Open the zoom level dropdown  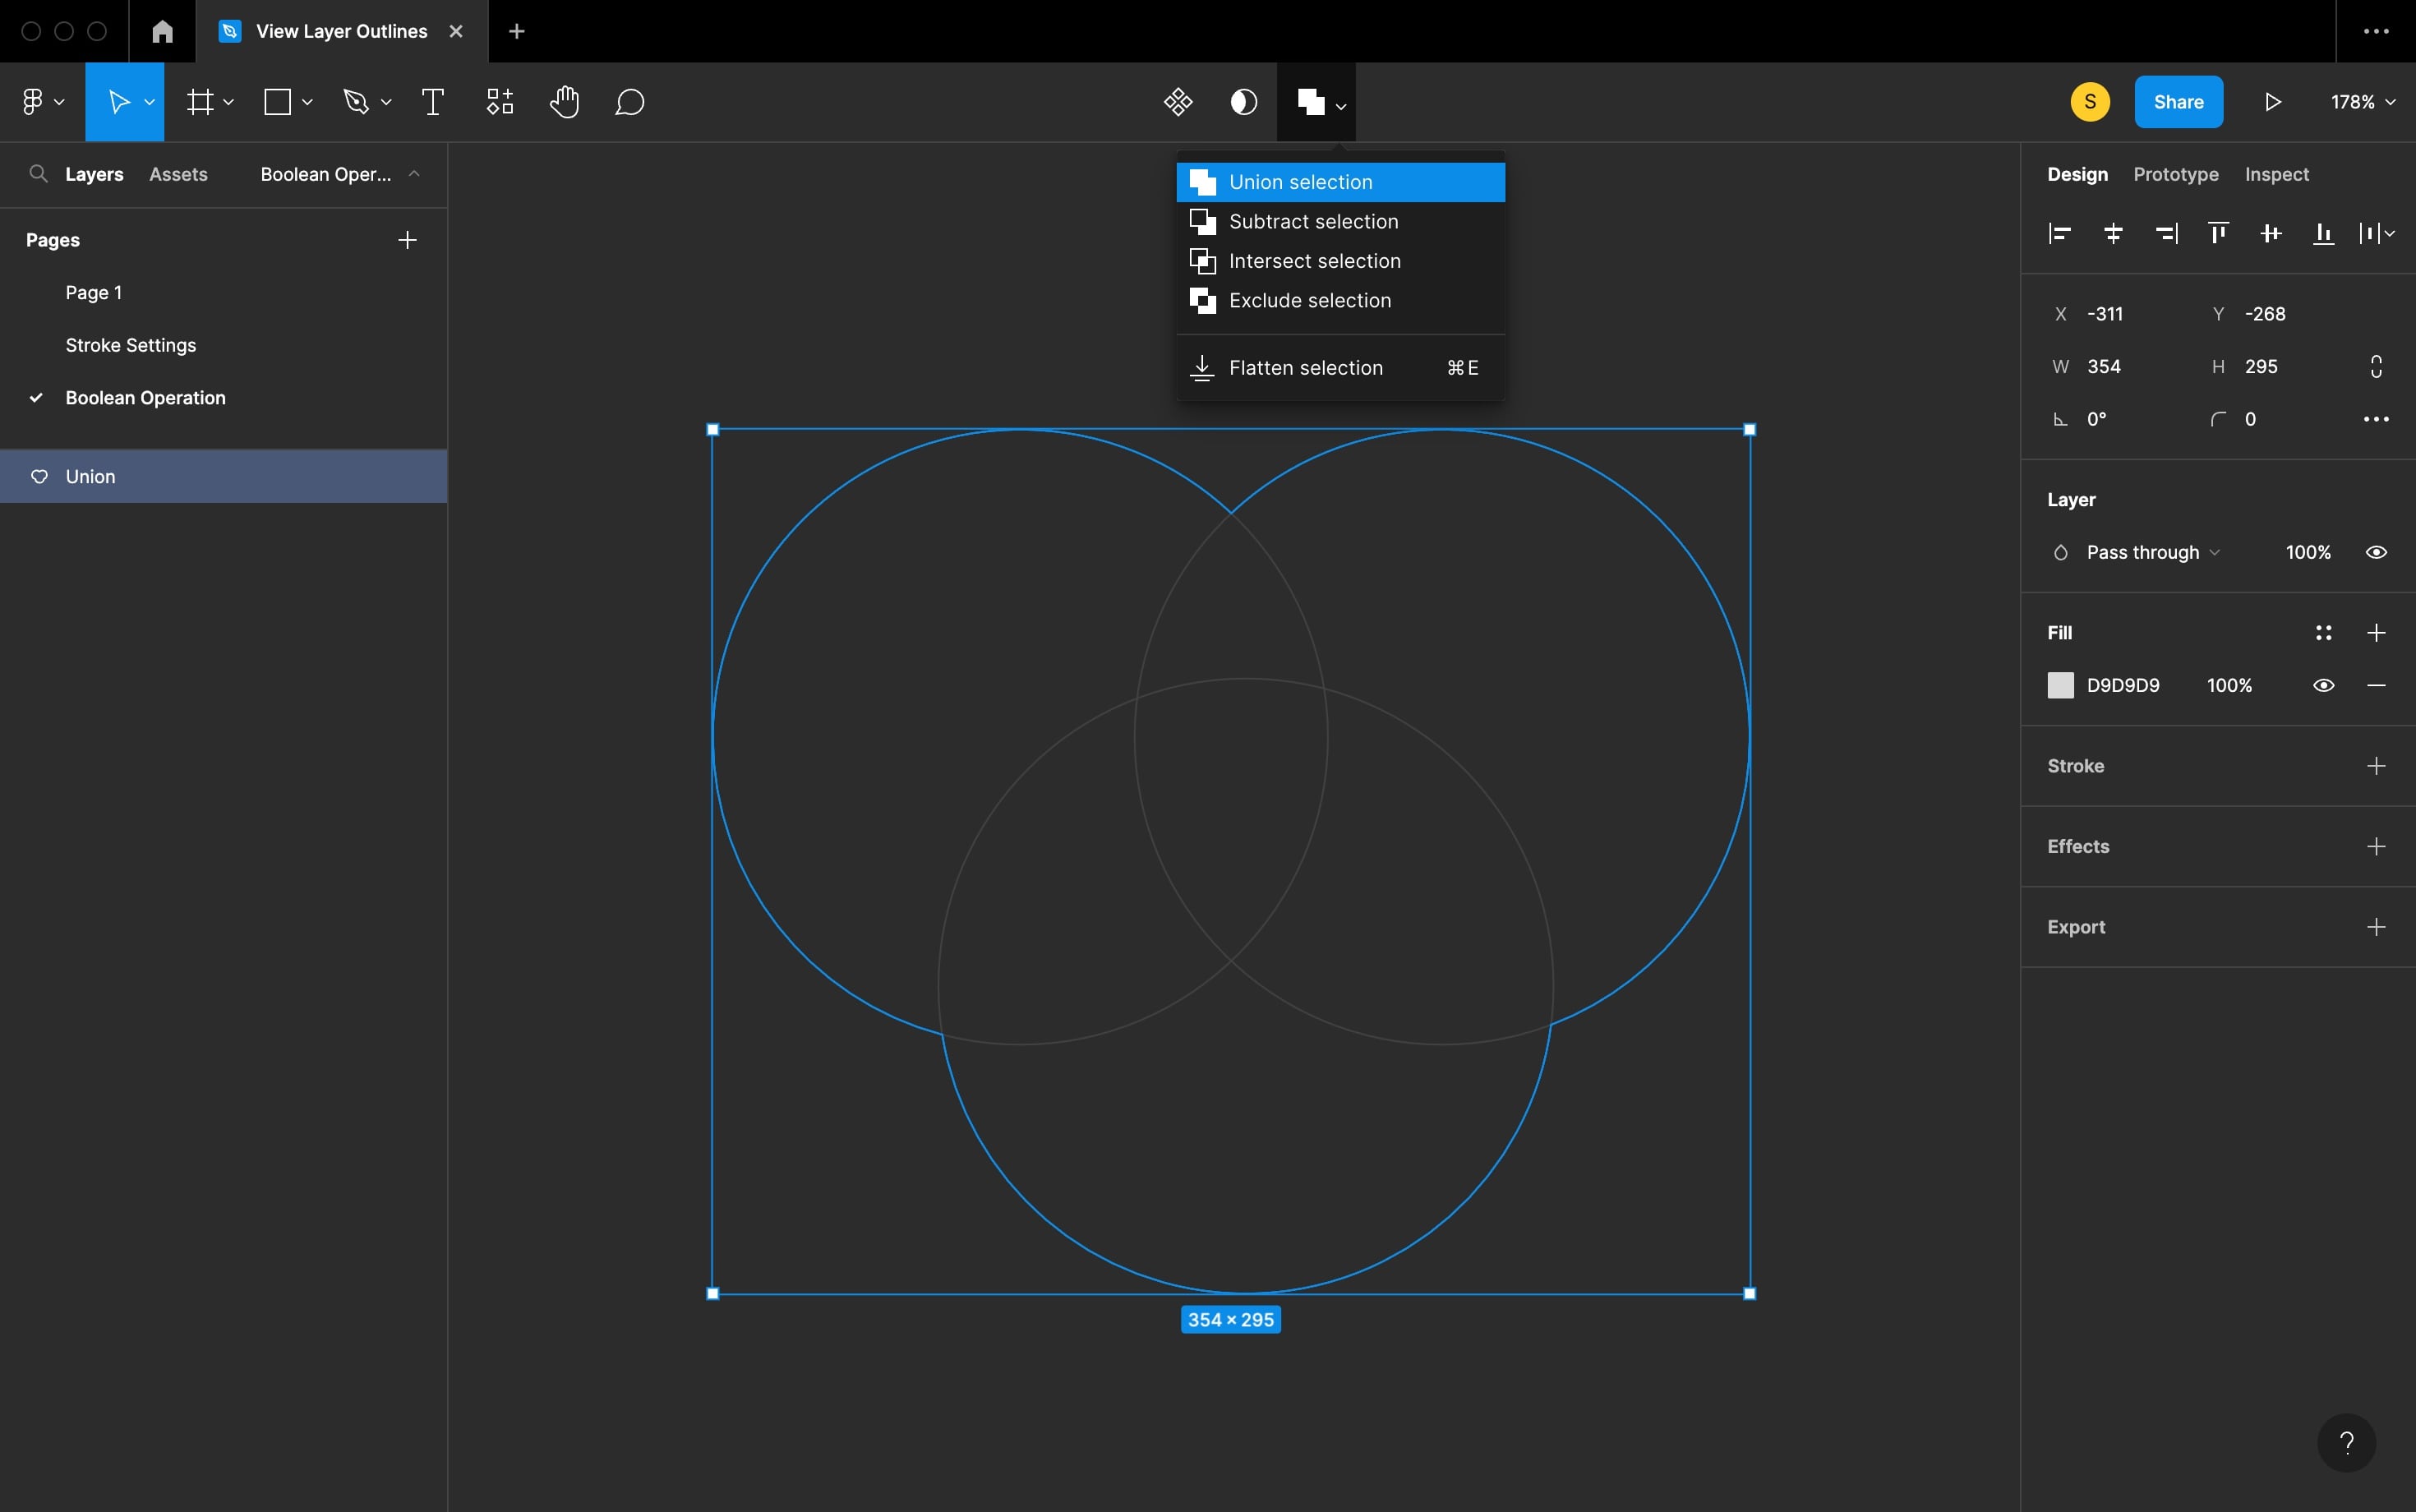click(2362, 102)
